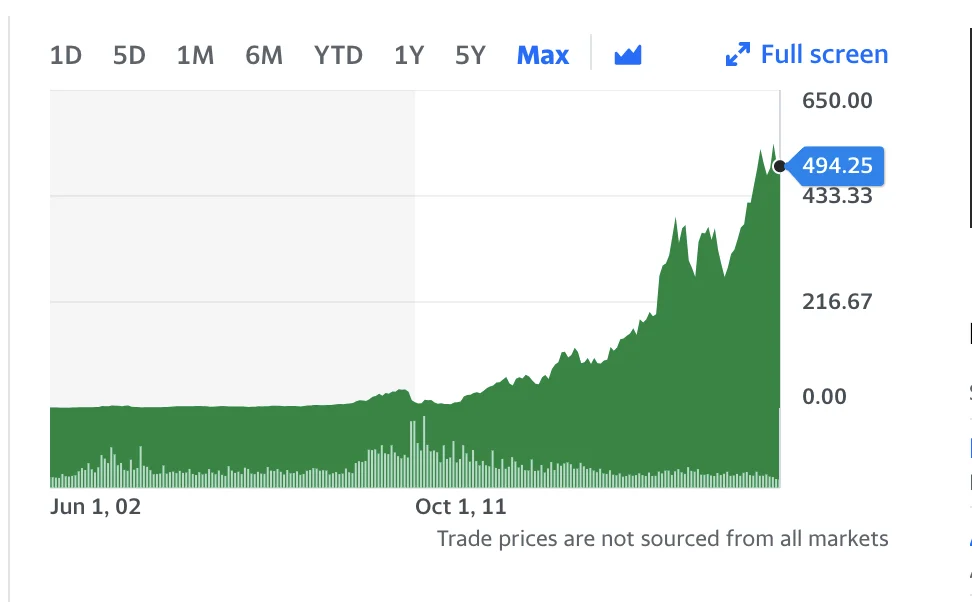The height and width of the screenshot is (602, 972).
Task: Switch to the 1Y time range
Action: point(408,55)
